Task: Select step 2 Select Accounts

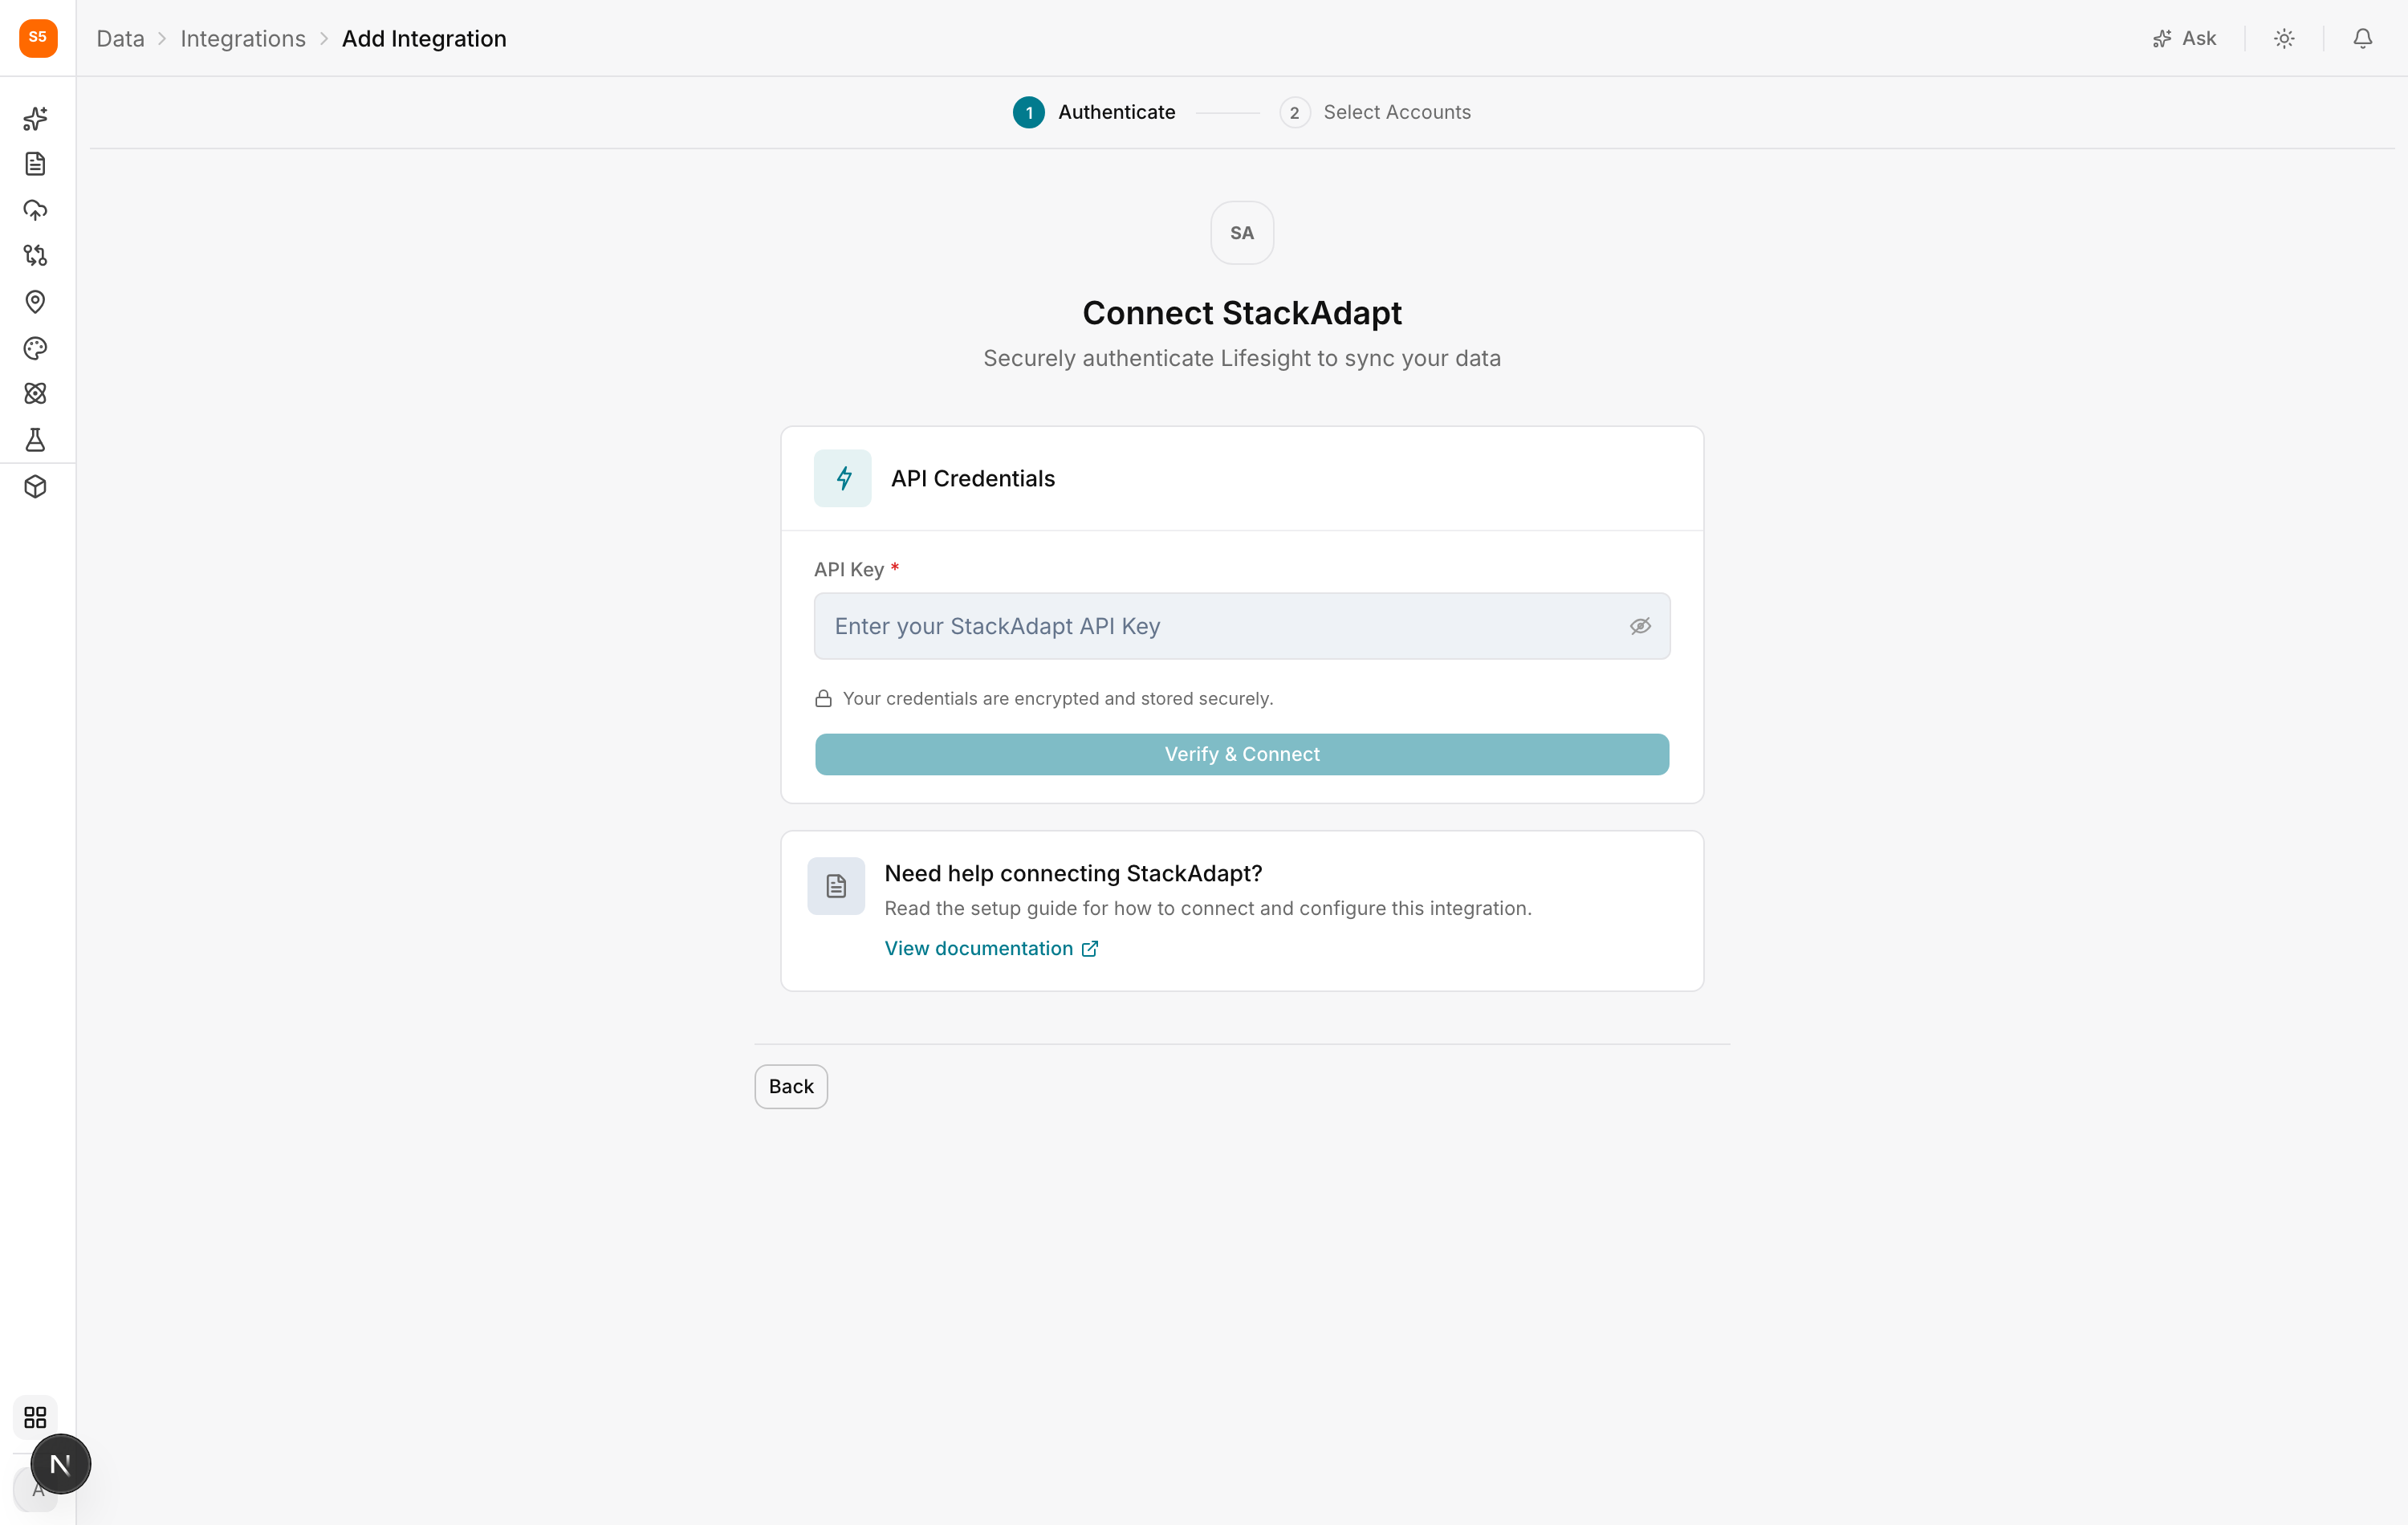Action: (x=1375, y=112)
